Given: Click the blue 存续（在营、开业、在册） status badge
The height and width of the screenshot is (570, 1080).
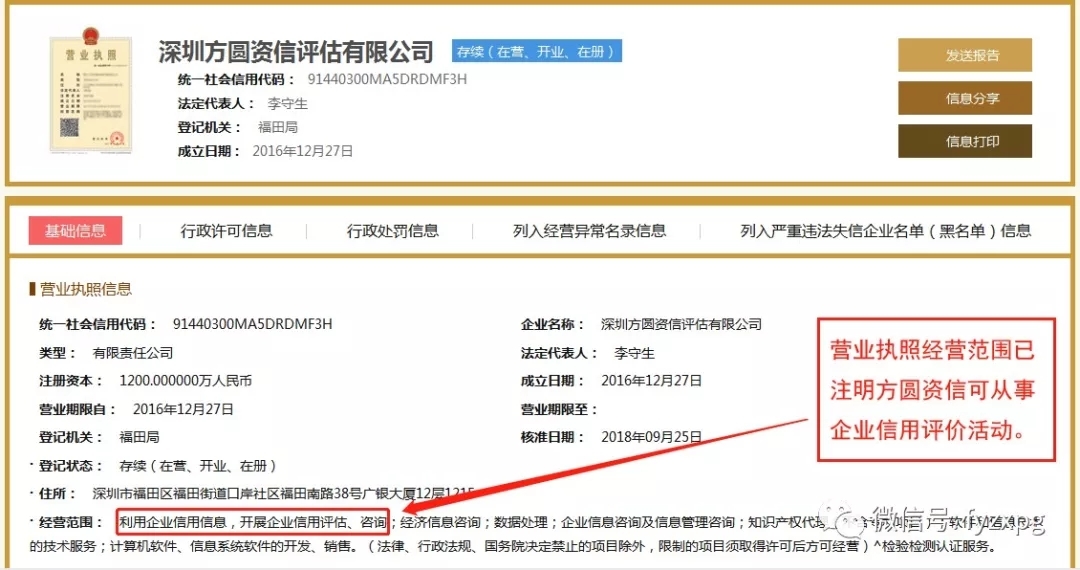Looking at the screenshot, I should [536, 51].
